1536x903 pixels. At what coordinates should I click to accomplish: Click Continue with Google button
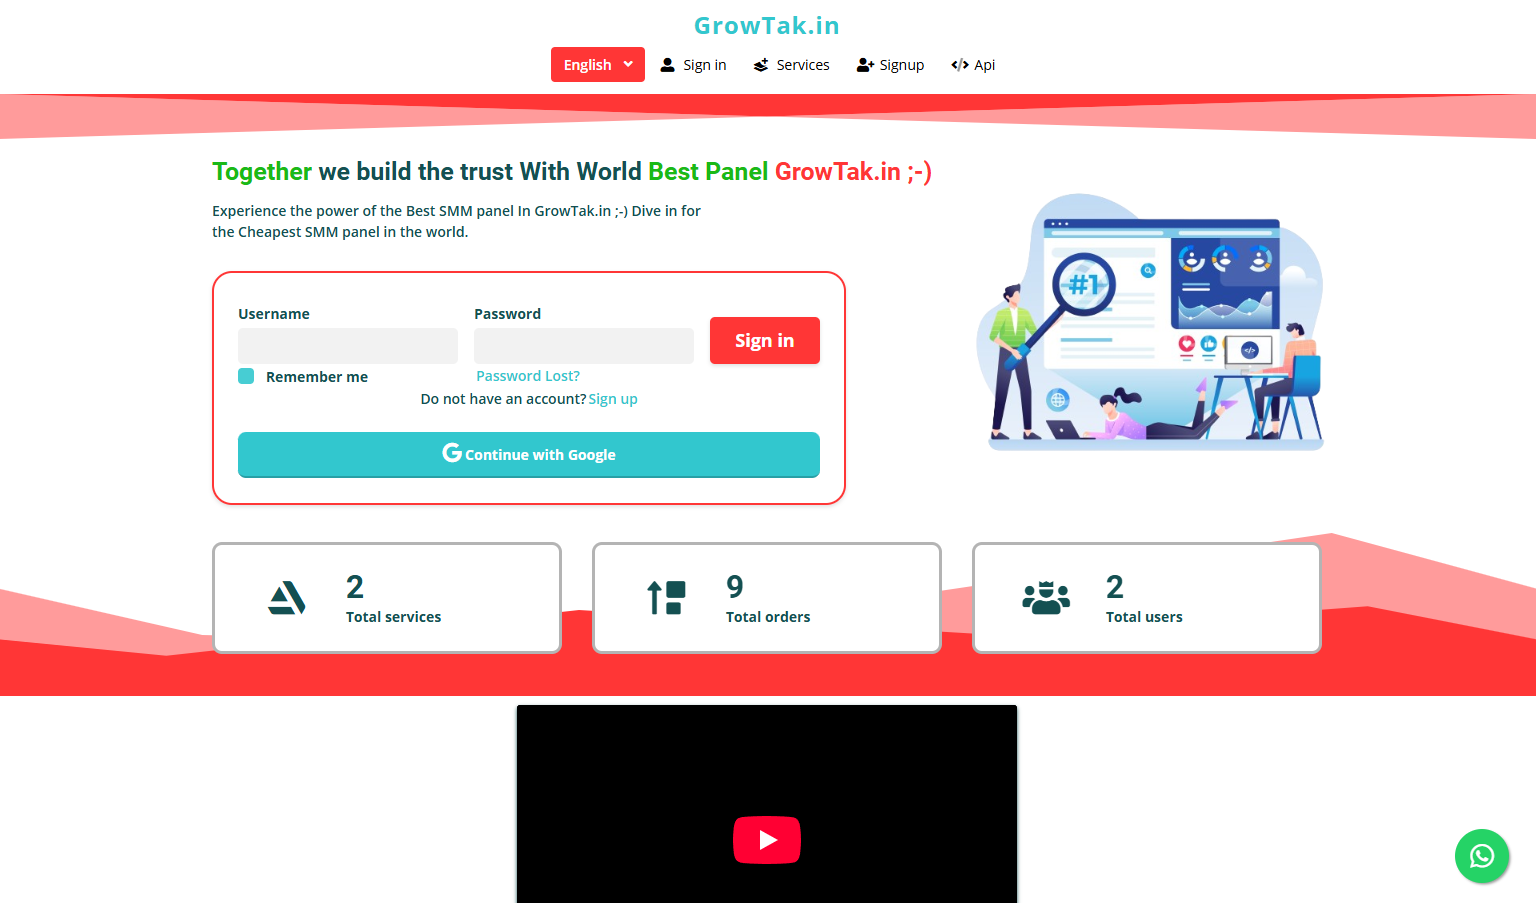click(529, 455)
